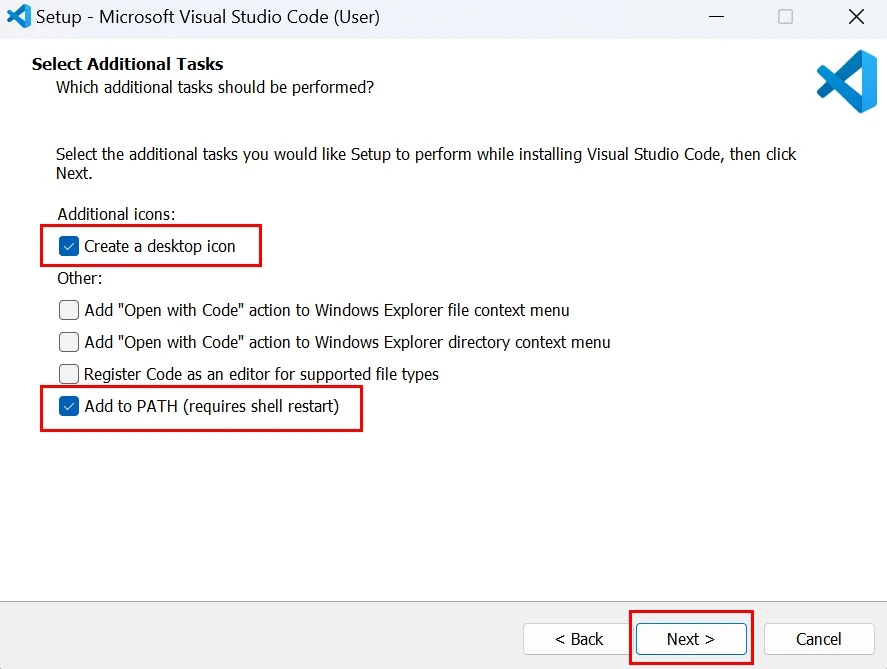
Task: Click the maximize button of the setup window
Action: (785, 16)
